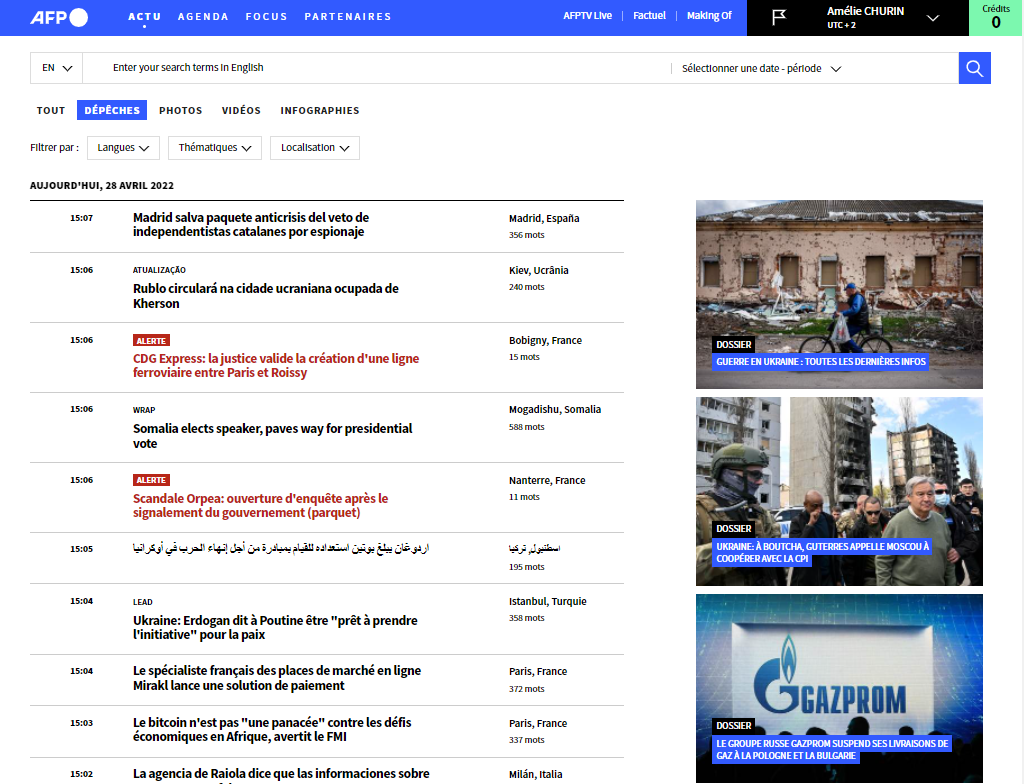Image resolution: width=1024 pixels, height=784 pixels.
Task: Expand the Thématiques filter
Action: (x=215, y=148)
